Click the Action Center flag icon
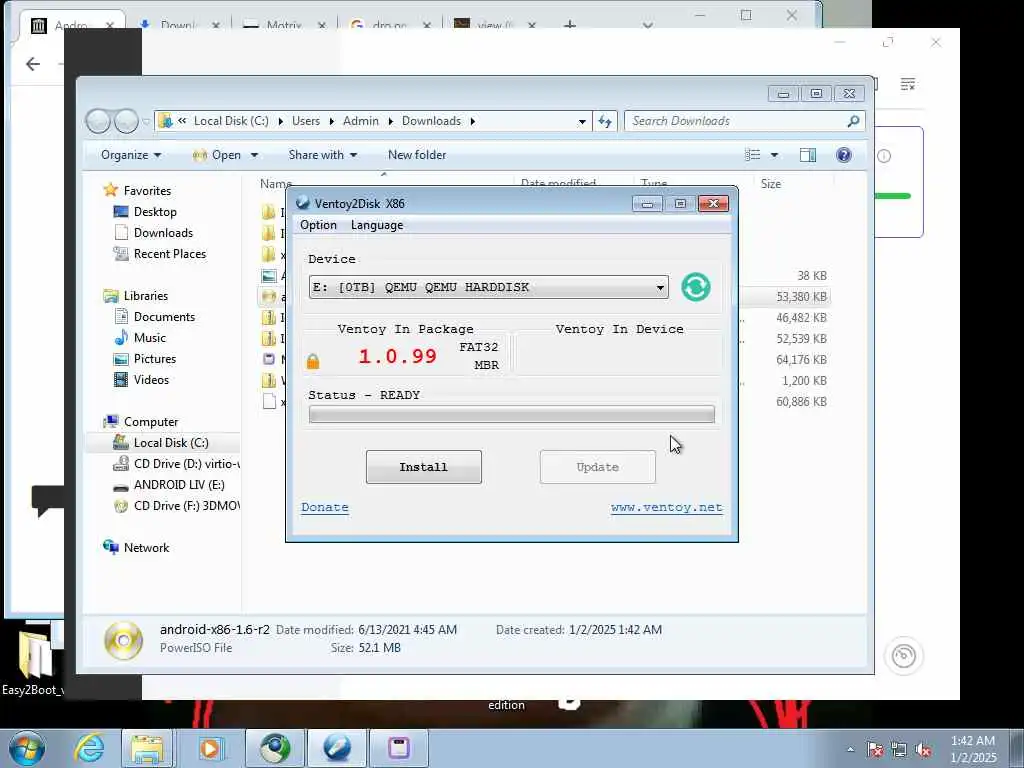The height and width of the screenshot is (768, 1024). pos(875,750)
